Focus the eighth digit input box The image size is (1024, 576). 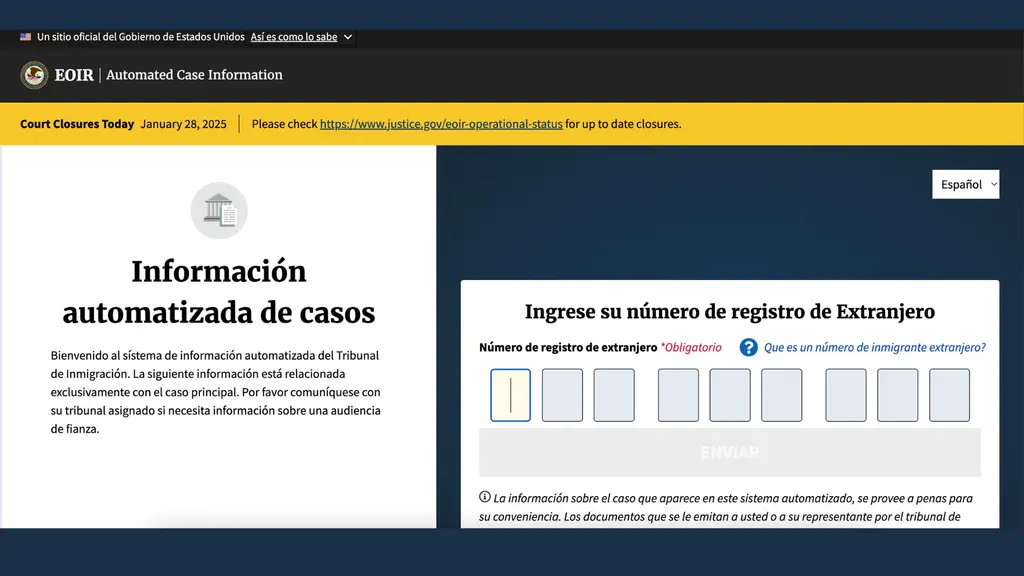pos(898,395)
